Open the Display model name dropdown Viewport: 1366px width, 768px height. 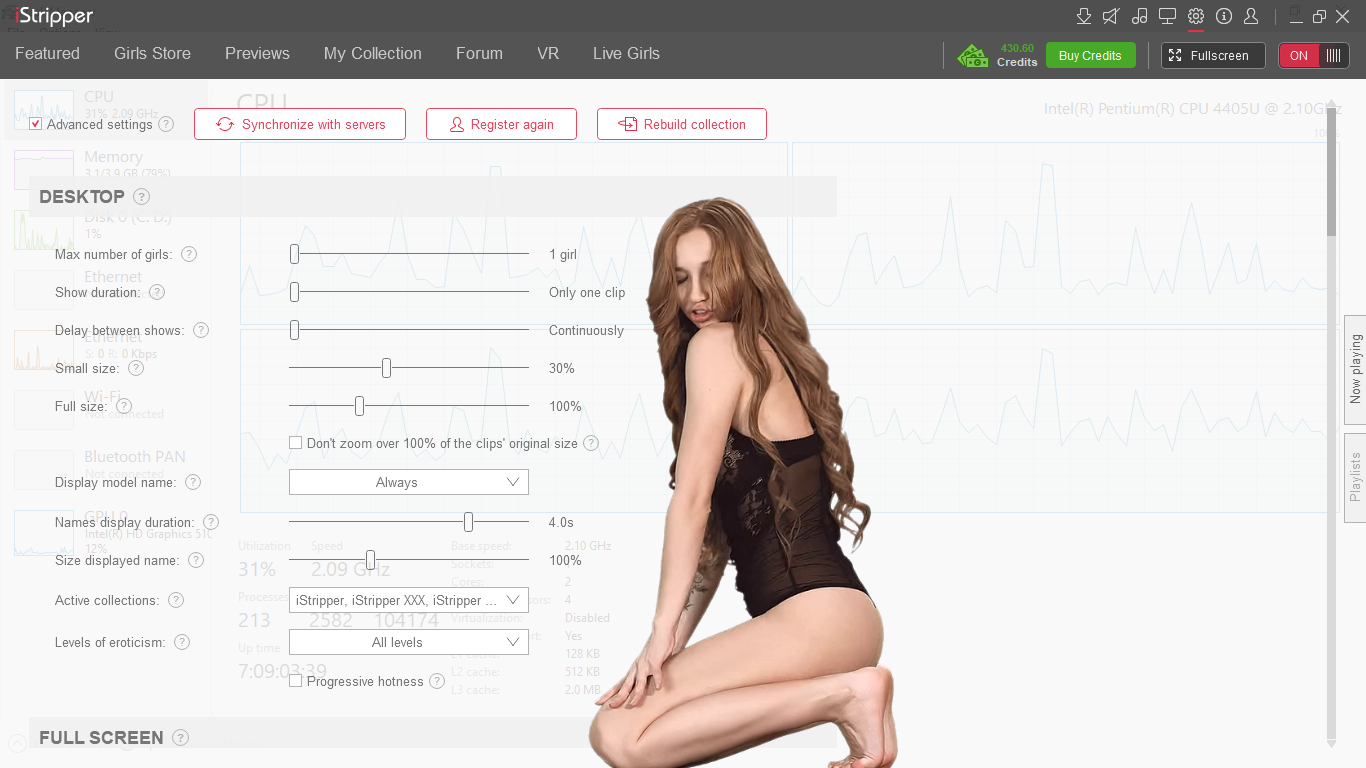click(408, 482)
